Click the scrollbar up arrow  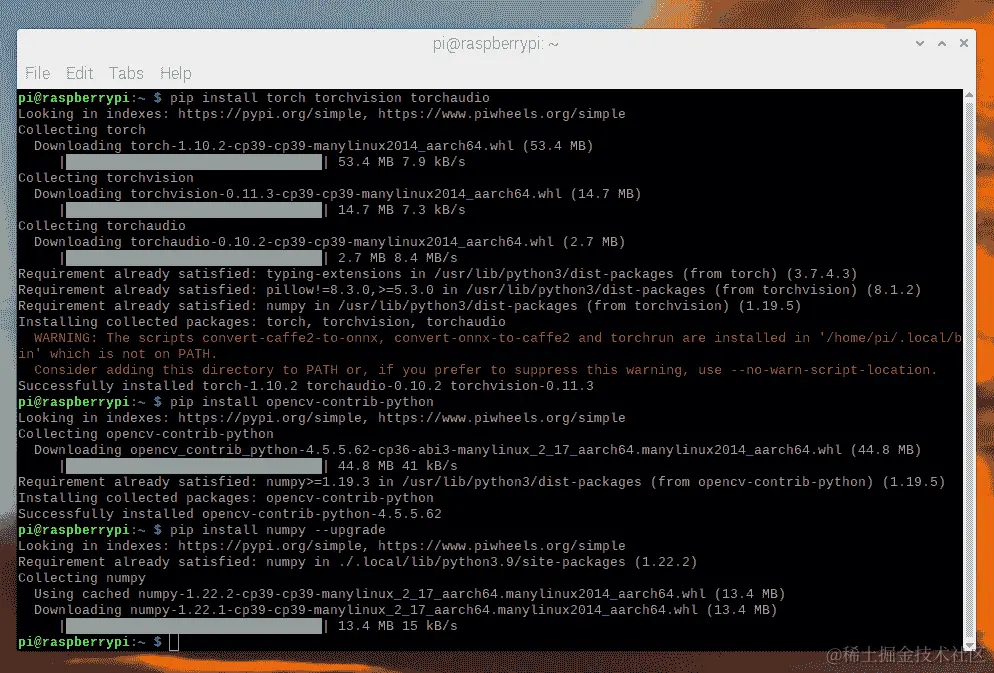click(969, 94)
